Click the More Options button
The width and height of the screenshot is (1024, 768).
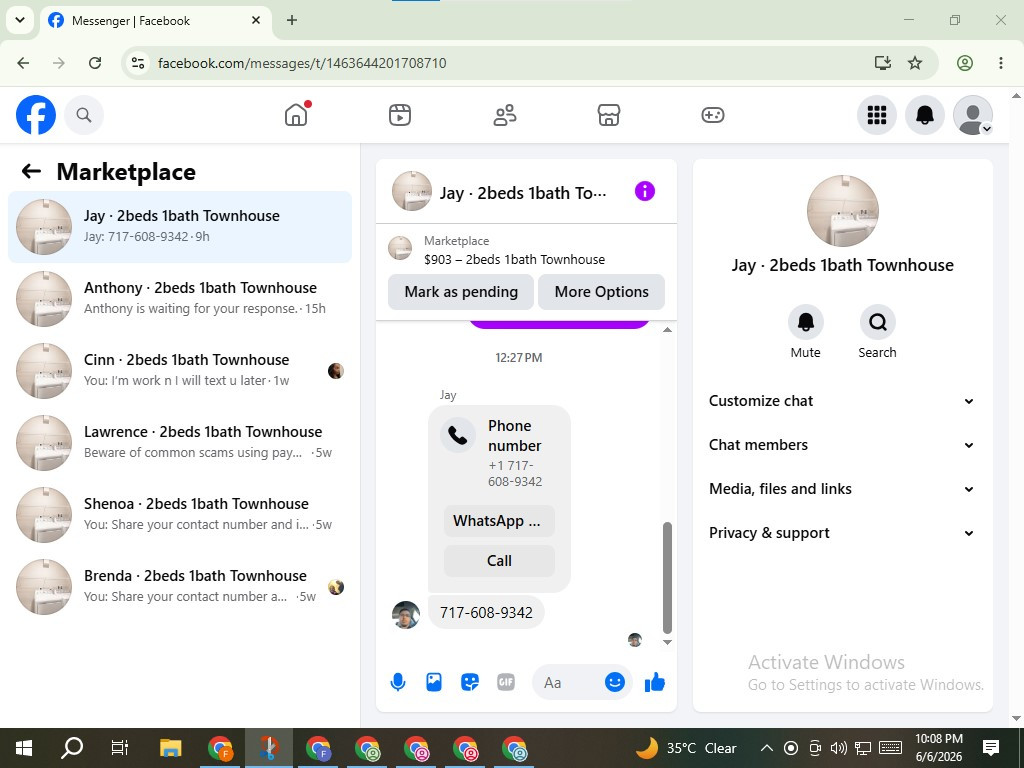coord(601,292)
